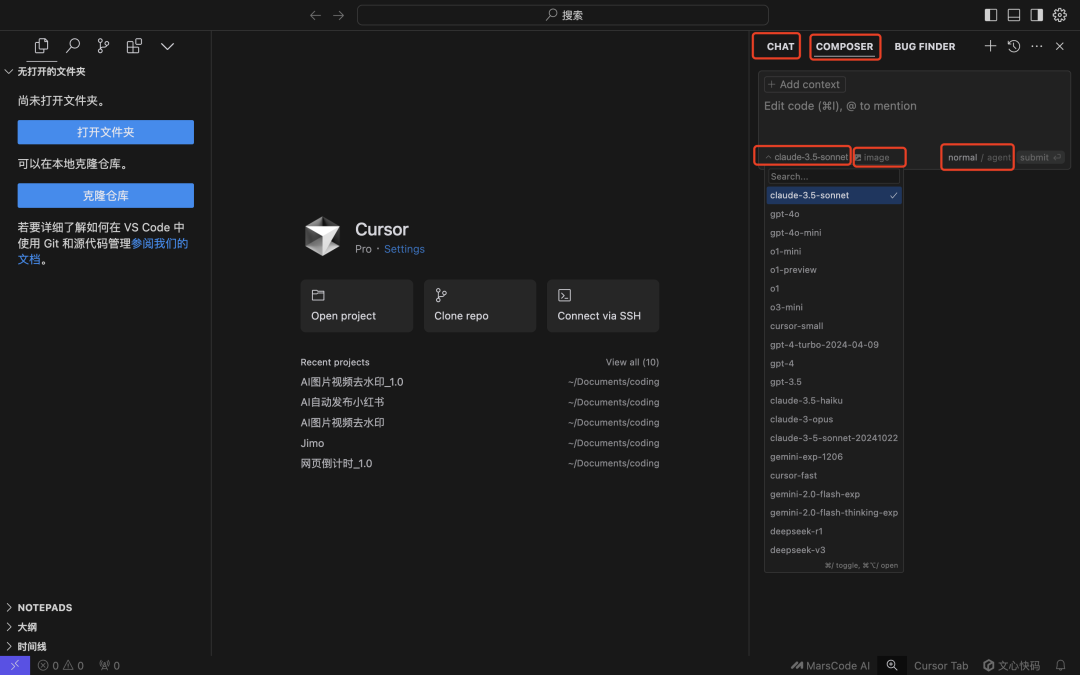The image size is (1080, 675).
Task: Choose o3-mini from model list
Action: 833,307
